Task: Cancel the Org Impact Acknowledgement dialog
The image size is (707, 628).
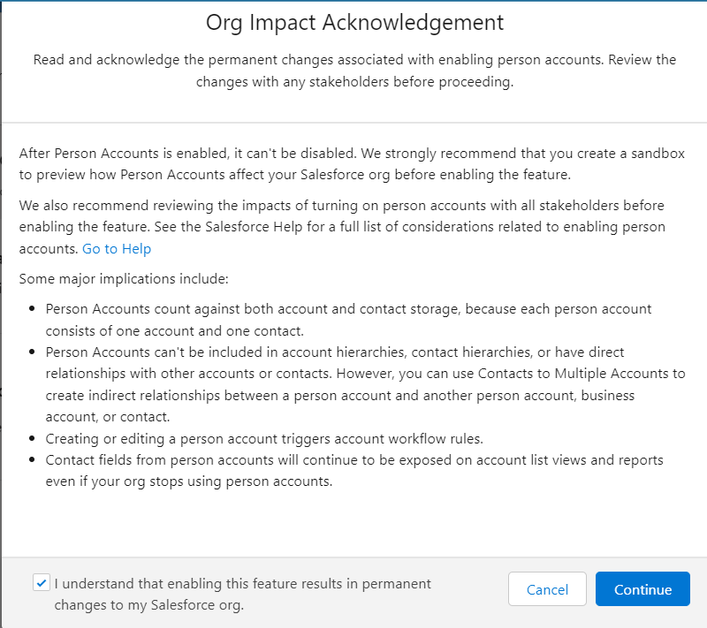Action: [547, 589]
